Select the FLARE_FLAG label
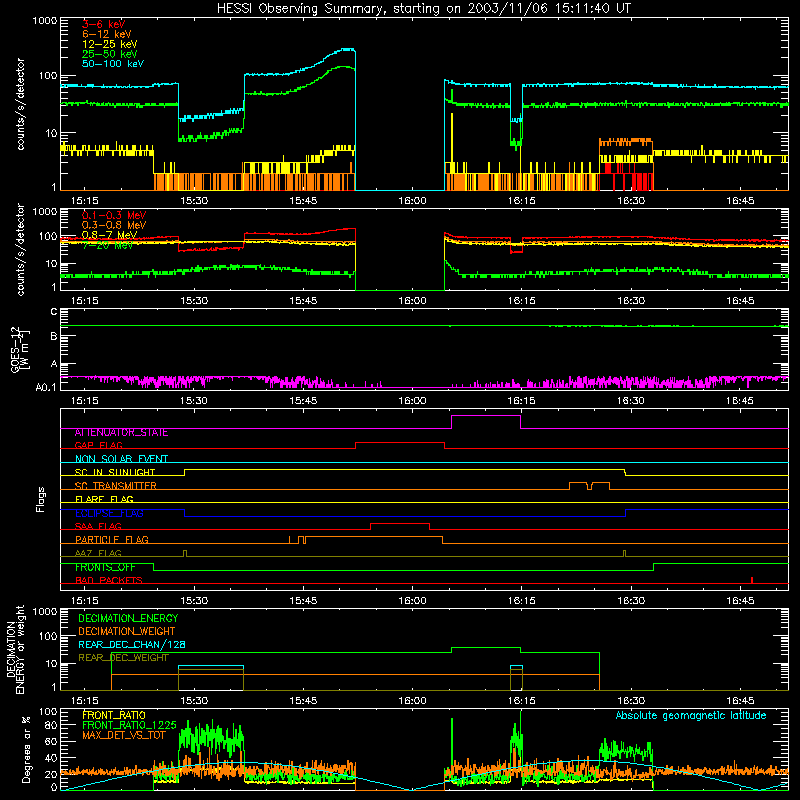The height and width of the screenshot is (800, 800). (104, 499)
